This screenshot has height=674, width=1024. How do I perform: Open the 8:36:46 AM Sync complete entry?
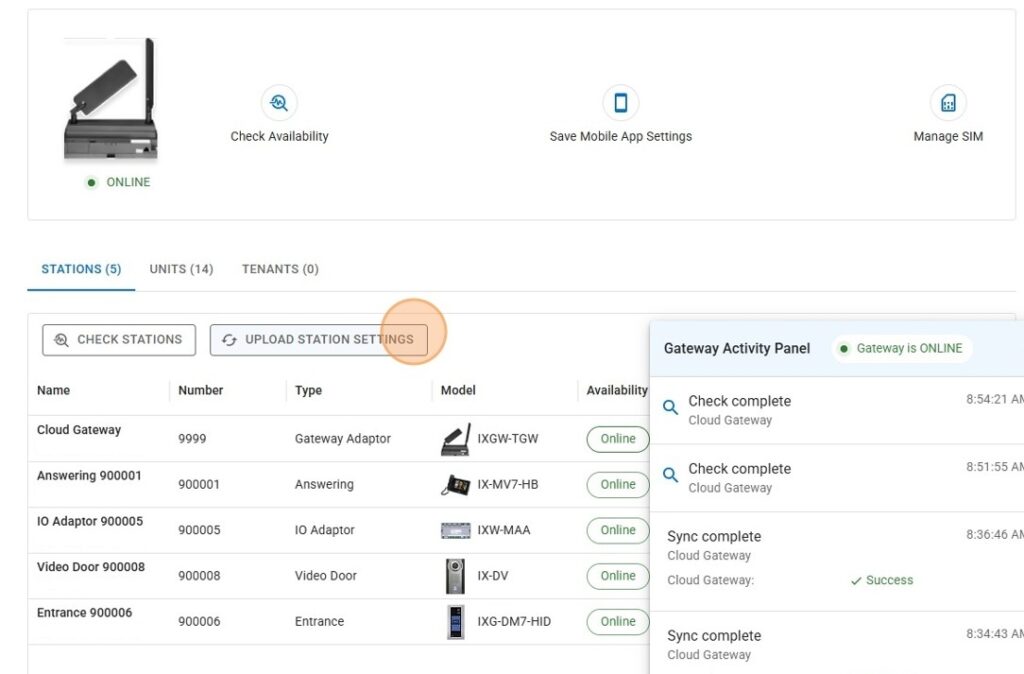tap(837, 562)
